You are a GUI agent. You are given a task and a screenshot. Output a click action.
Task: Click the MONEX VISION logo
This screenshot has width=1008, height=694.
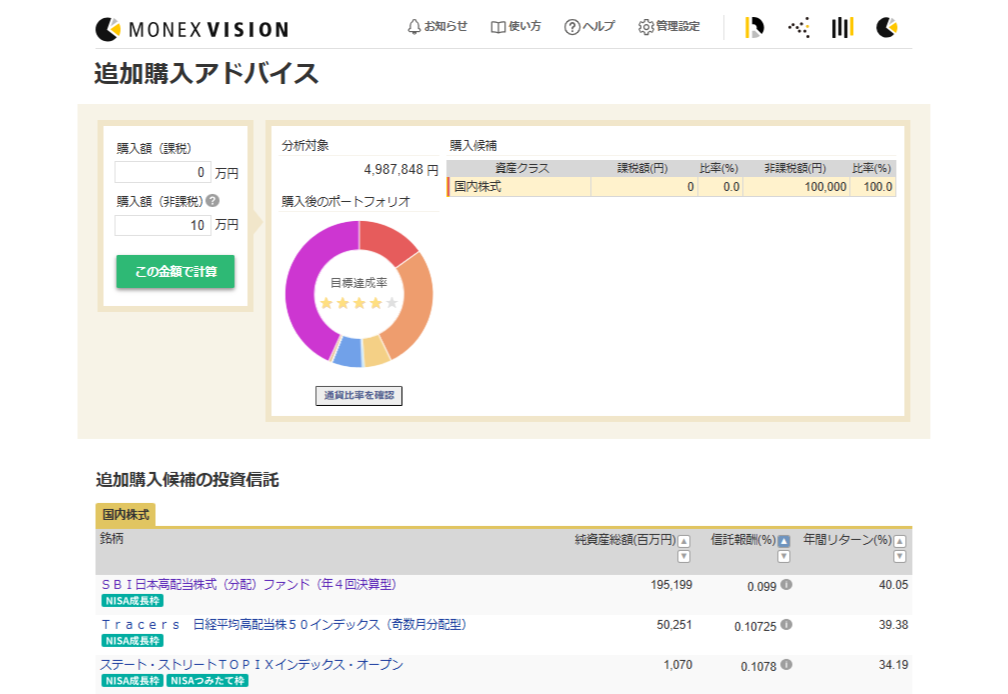coord(192,29)
